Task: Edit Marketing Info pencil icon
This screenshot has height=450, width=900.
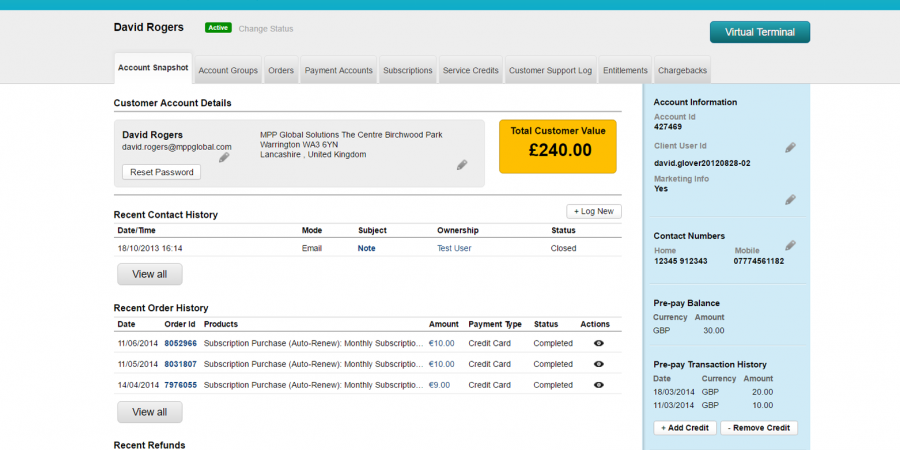Action: pos(790,199)
